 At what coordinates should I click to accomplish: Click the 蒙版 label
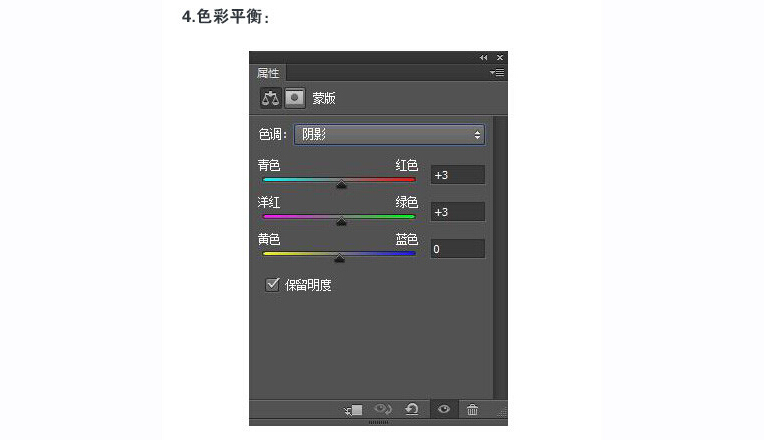324,98
